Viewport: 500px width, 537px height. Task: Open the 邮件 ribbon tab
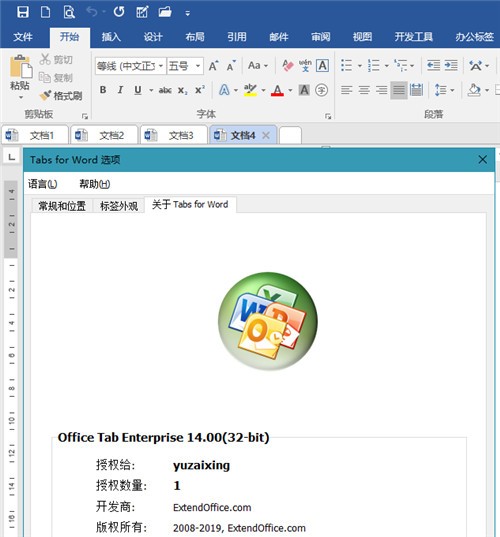tap(278, 37)
